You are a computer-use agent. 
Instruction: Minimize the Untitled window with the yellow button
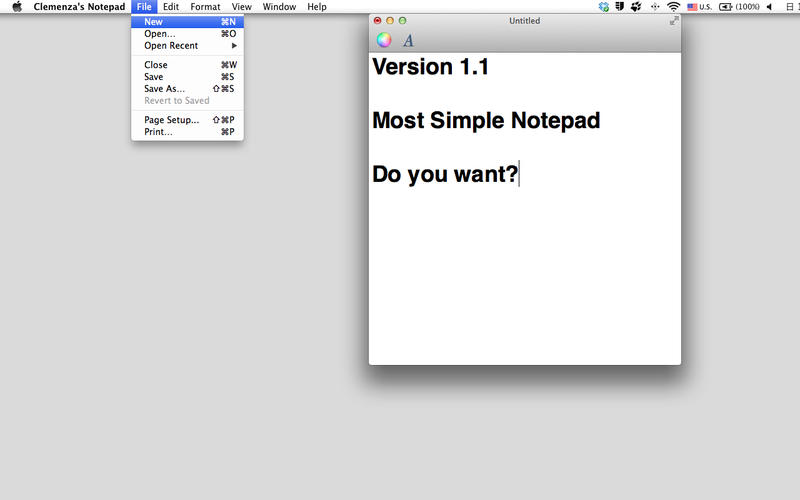tap(390, 20)
